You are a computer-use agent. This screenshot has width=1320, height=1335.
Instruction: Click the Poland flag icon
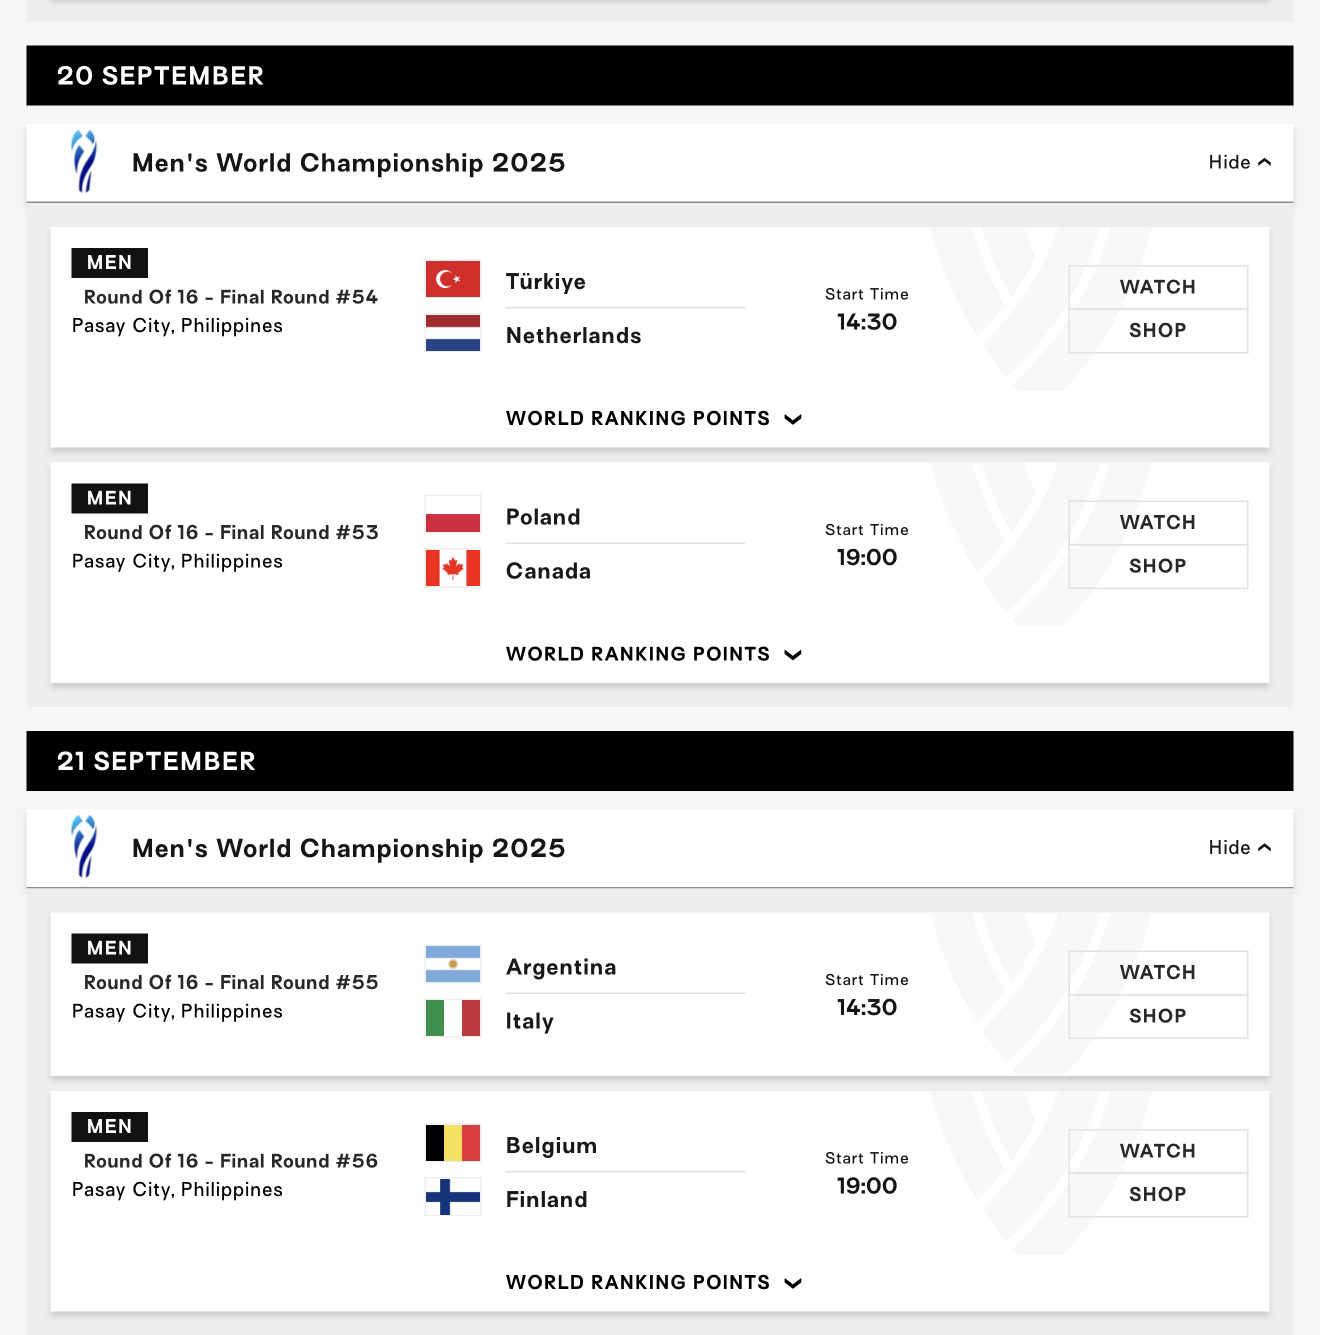pyautogui.click(x=453, y=514)
